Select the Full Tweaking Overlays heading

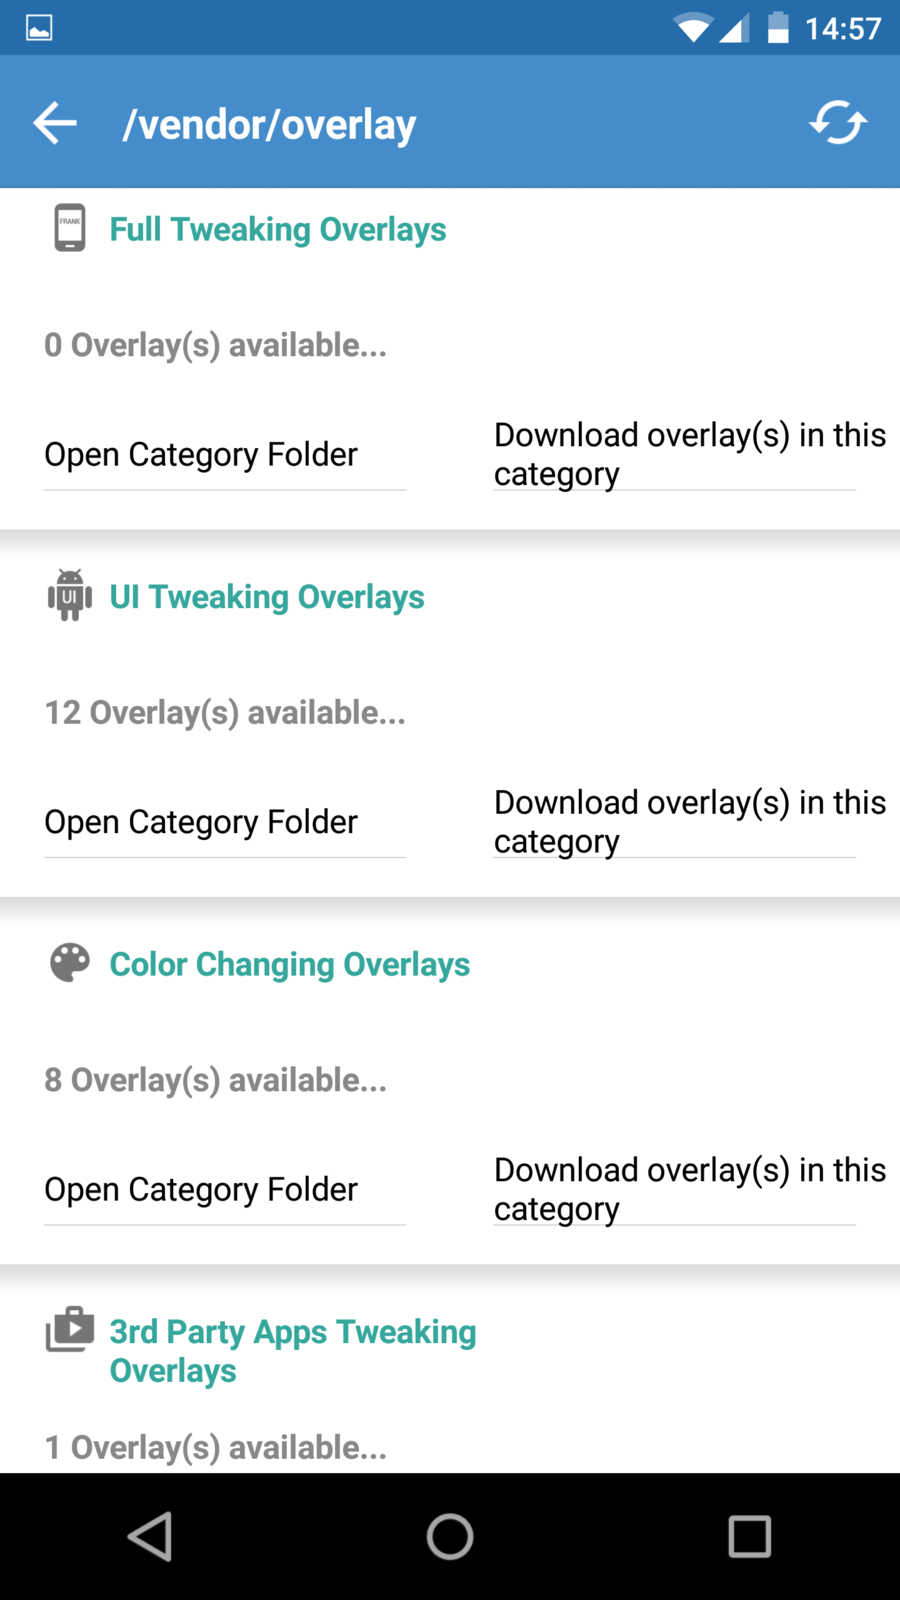click(278, 229)
